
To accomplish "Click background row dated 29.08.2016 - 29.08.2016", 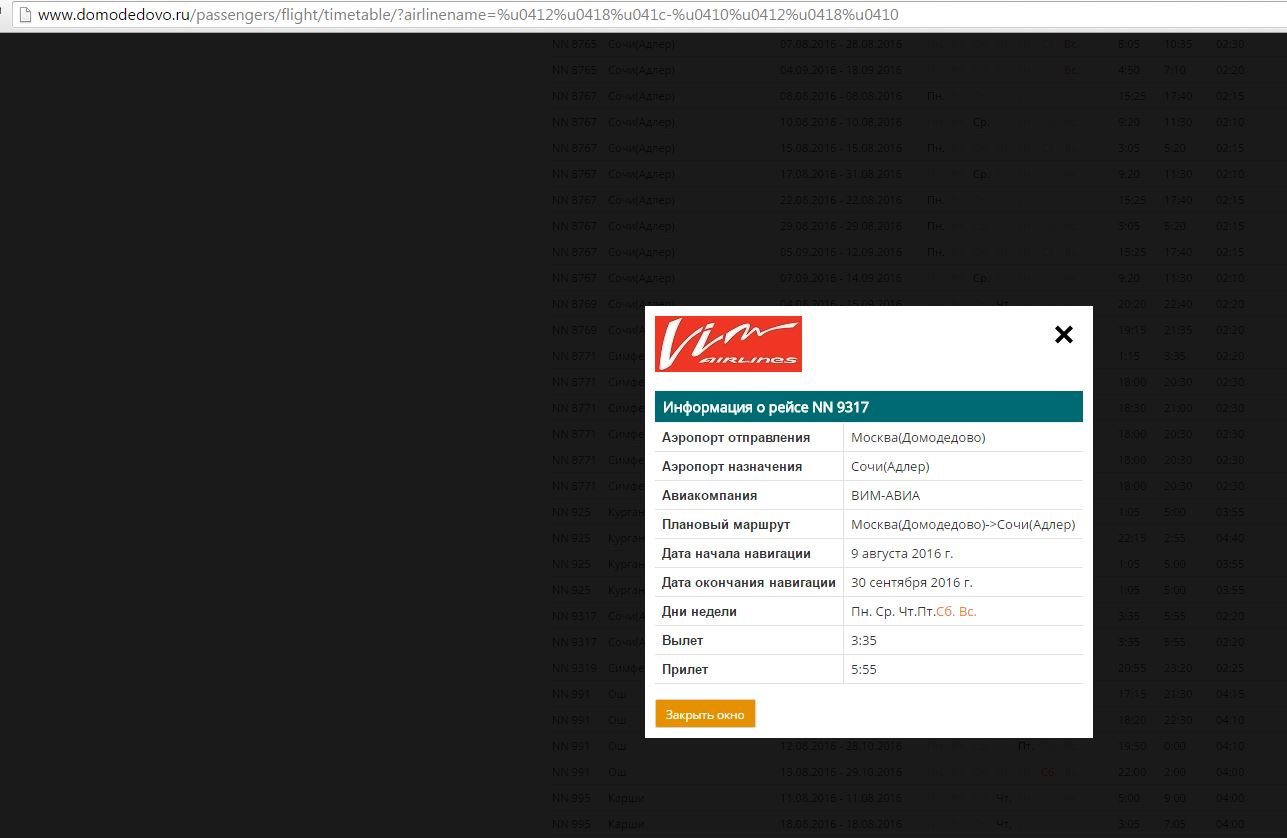I will pos(898,226).
